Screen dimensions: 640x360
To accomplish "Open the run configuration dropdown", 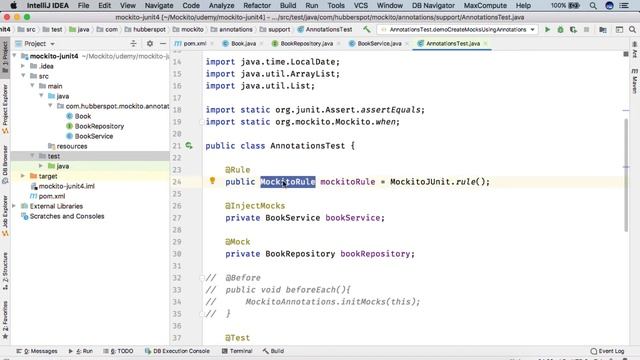I will [x=458, y=29].
